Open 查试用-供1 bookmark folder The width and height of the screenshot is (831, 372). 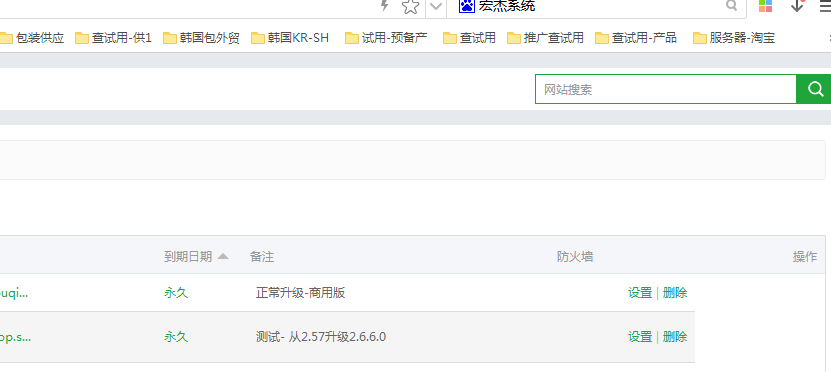pos(113,38)
